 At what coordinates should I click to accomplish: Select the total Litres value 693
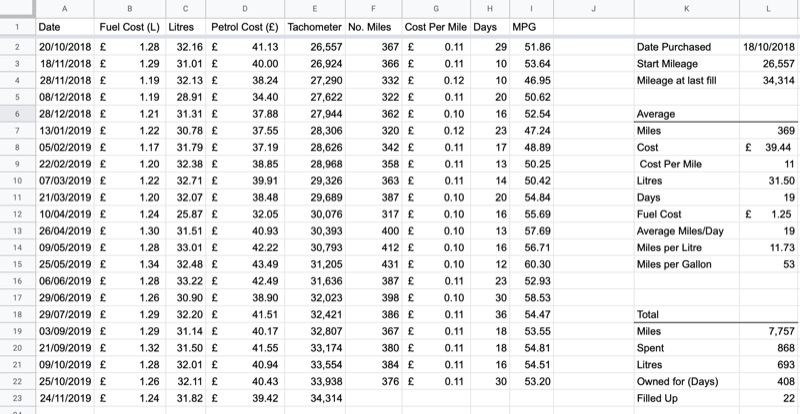769,364
